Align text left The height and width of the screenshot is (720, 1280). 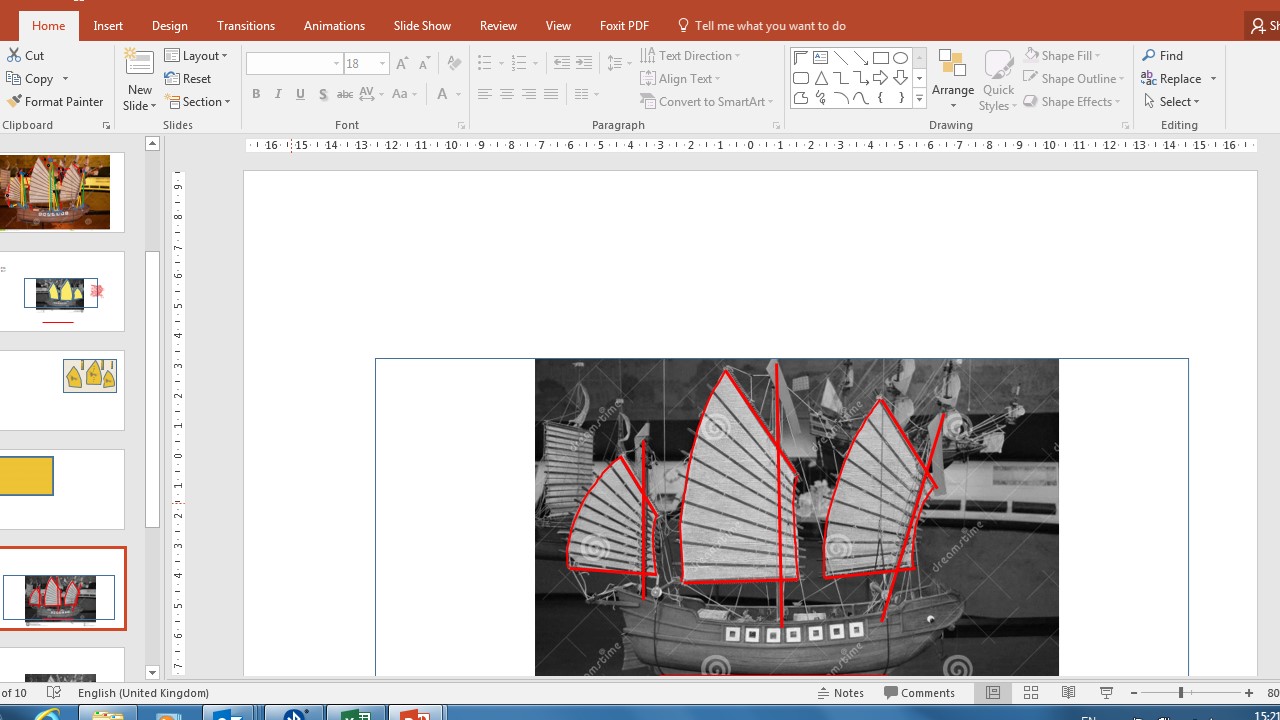coord(484,94)
